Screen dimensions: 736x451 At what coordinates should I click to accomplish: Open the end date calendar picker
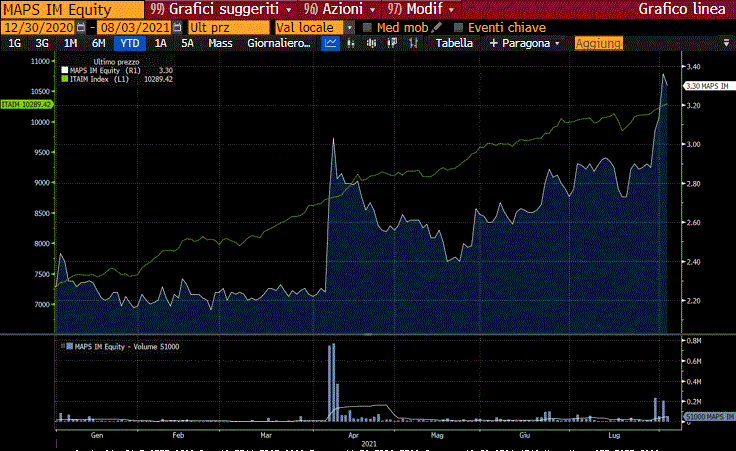click(x=177, y=28)
